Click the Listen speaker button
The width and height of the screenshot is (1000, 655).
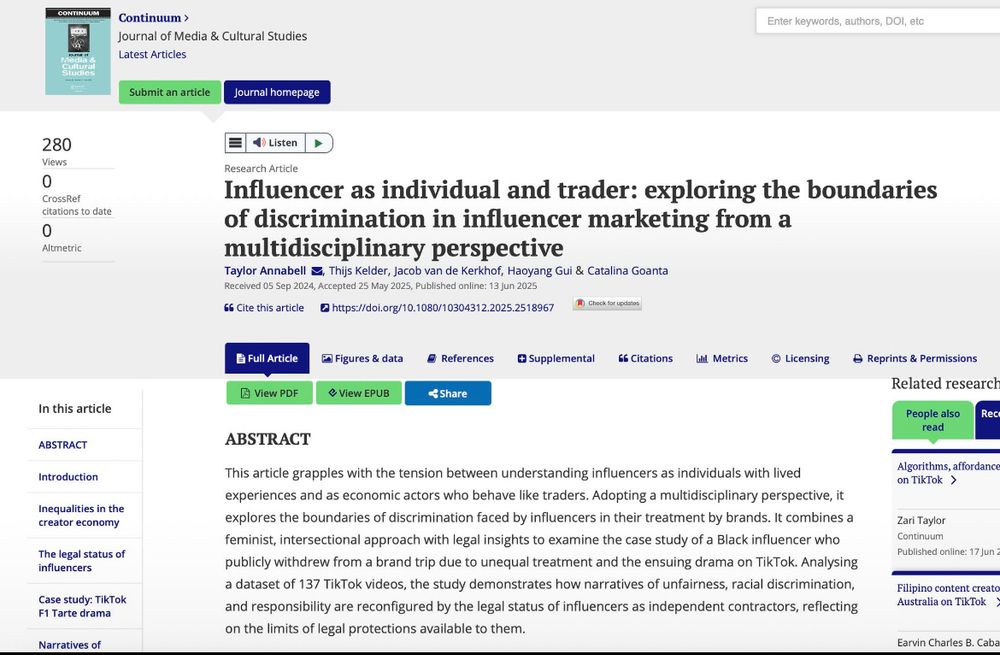[x=276, y=143]
